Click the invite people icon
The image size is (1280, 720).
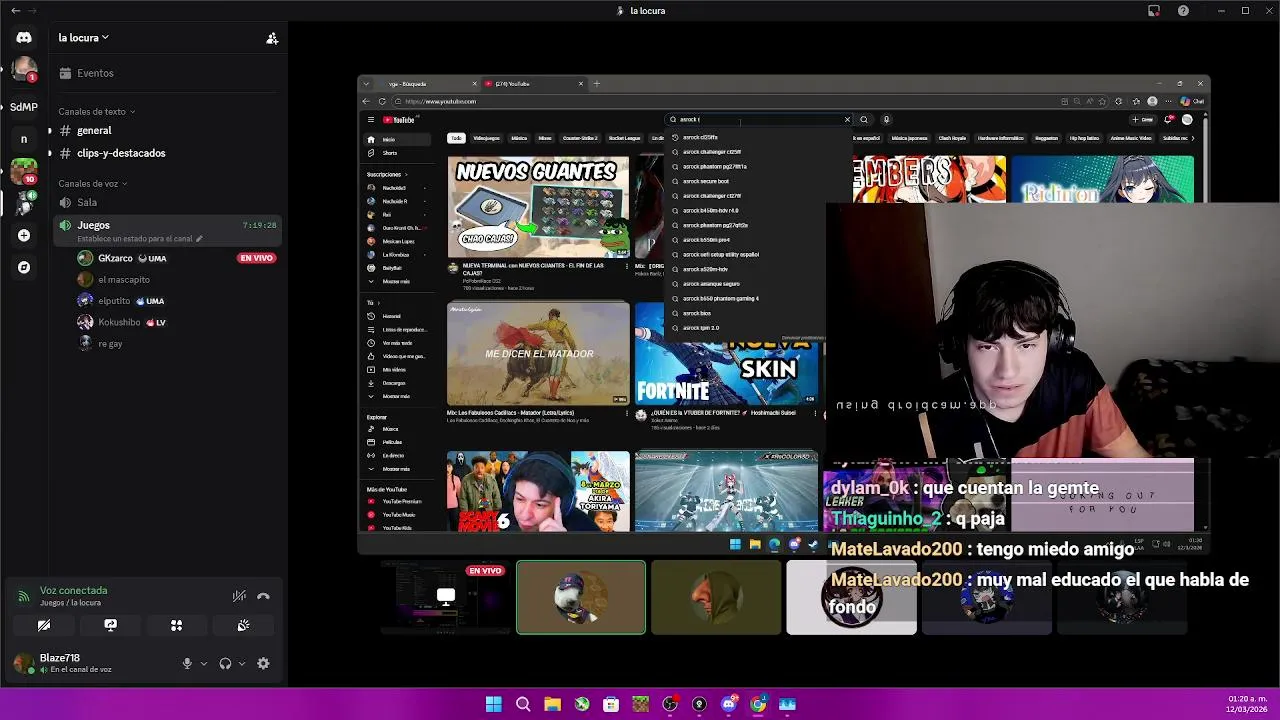pos(272,38)
